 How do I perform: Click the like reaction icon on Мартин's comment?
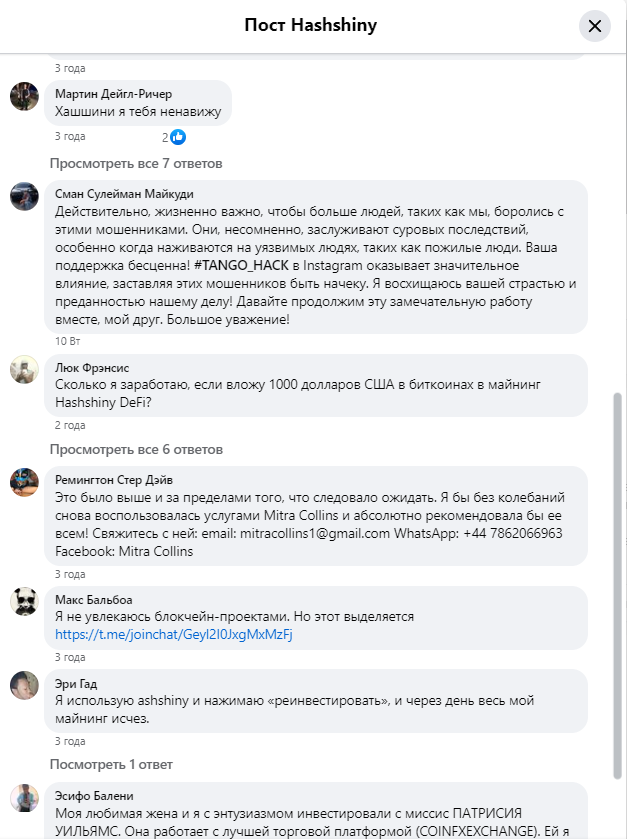178,137
